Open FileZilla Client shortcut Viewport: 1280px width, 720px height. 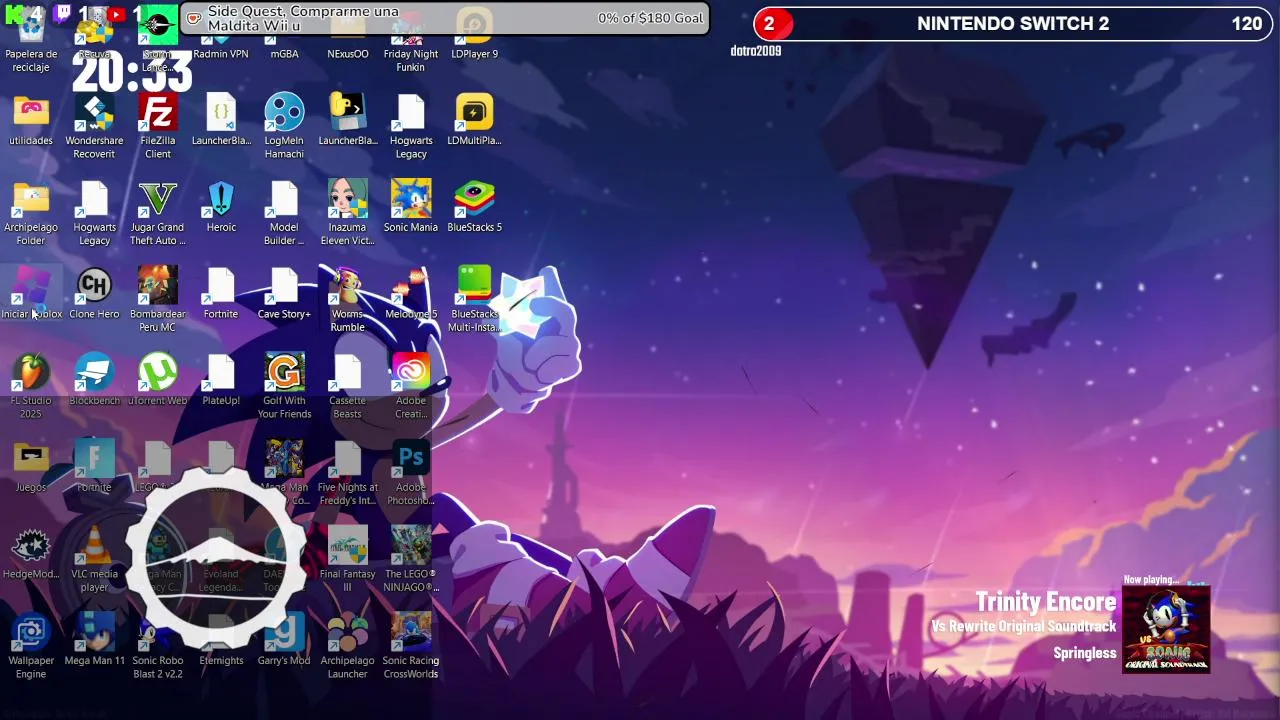coord(158,127)
